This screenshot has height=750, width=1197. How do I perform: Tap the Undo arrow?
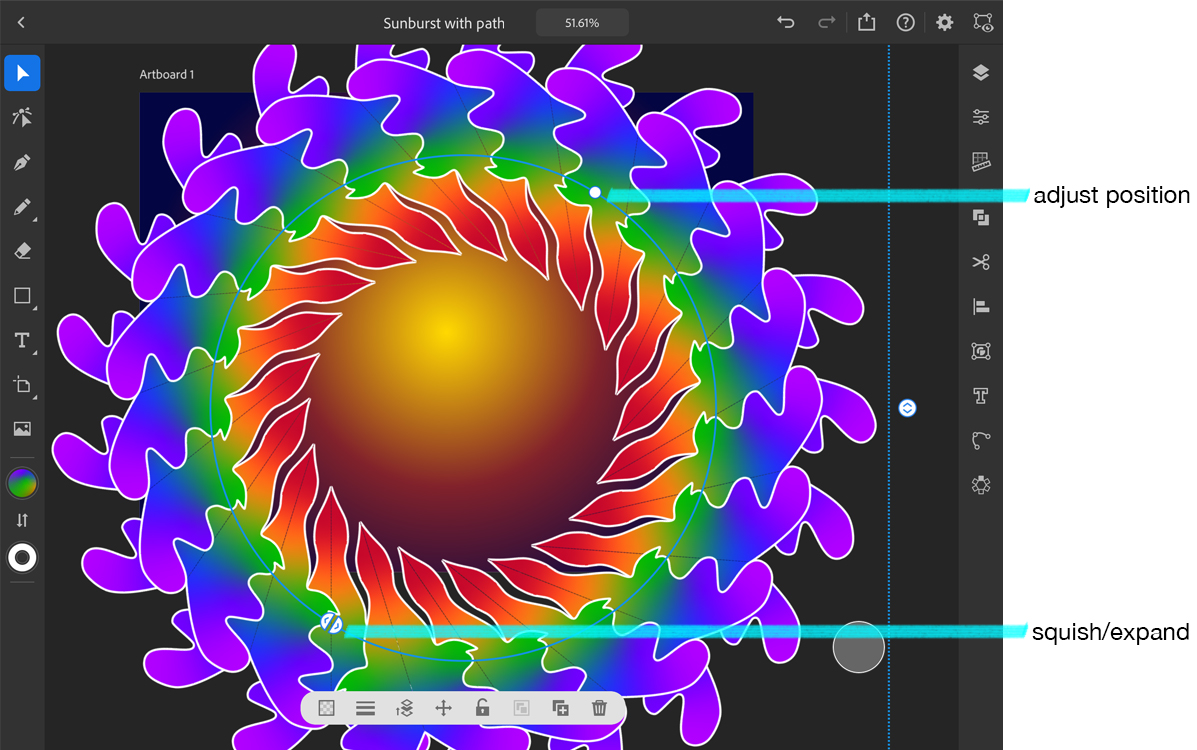(x=786, y=21)
